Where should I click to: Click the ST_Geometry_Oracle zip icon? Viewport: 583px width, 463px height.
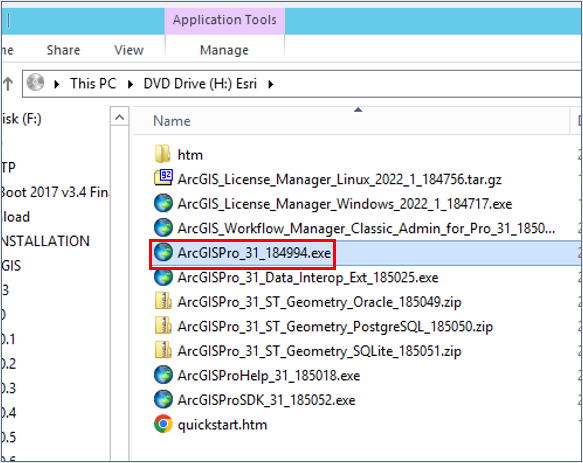(x=163, y=301)
